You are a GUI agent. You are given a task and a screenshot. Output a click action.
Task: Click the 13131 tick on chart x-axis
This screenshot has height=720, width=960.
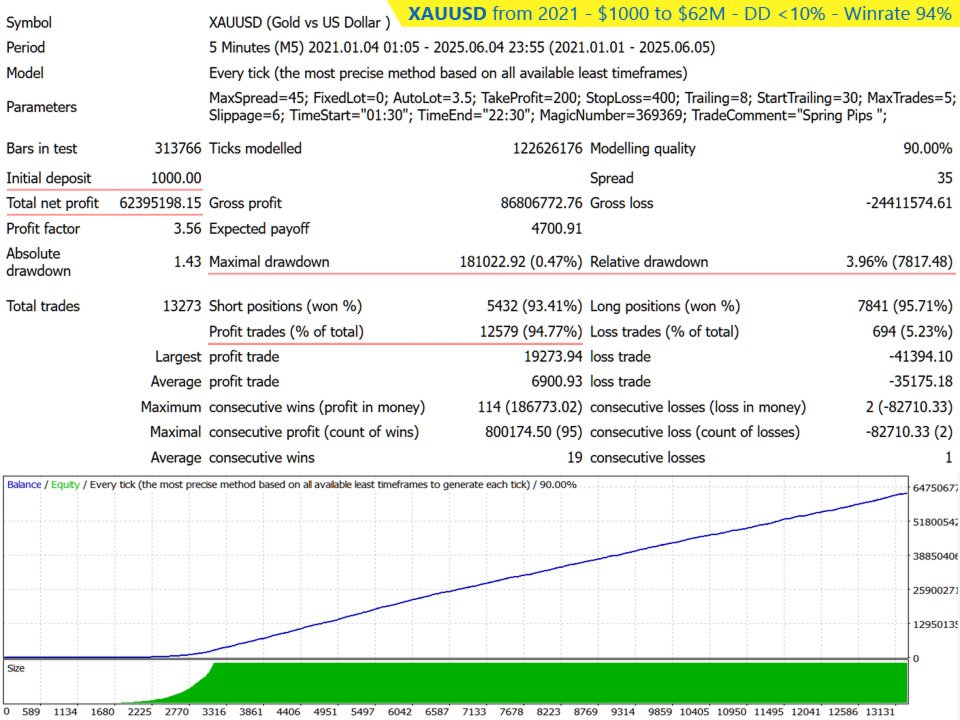(880, 712)
